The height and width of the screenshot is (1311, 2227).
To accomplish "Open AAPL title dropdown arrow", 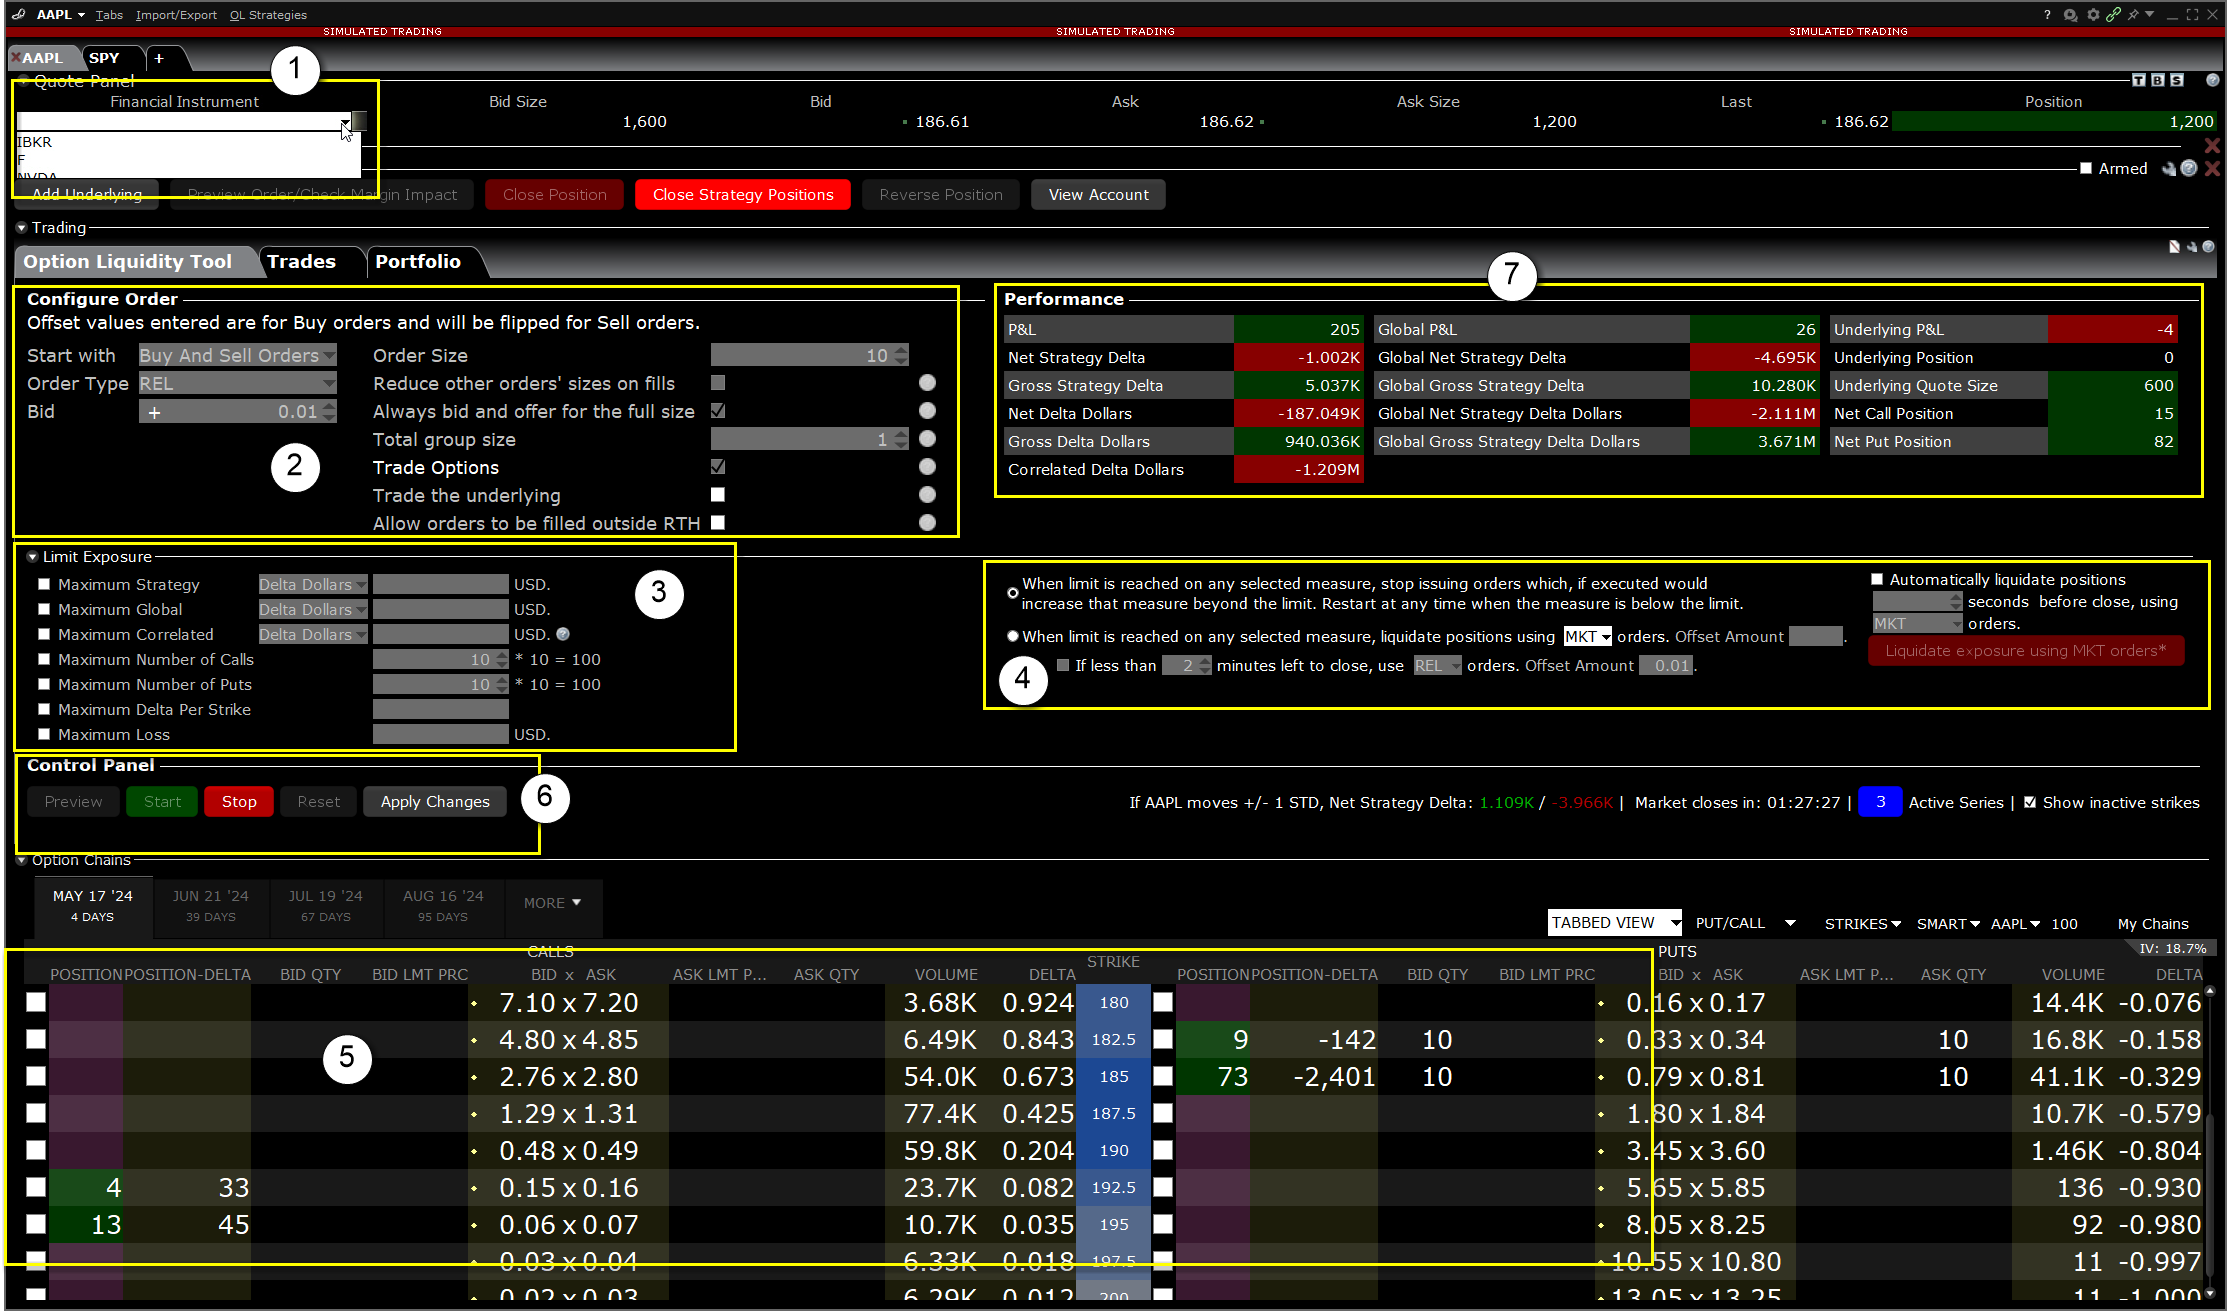I will 81,15.
